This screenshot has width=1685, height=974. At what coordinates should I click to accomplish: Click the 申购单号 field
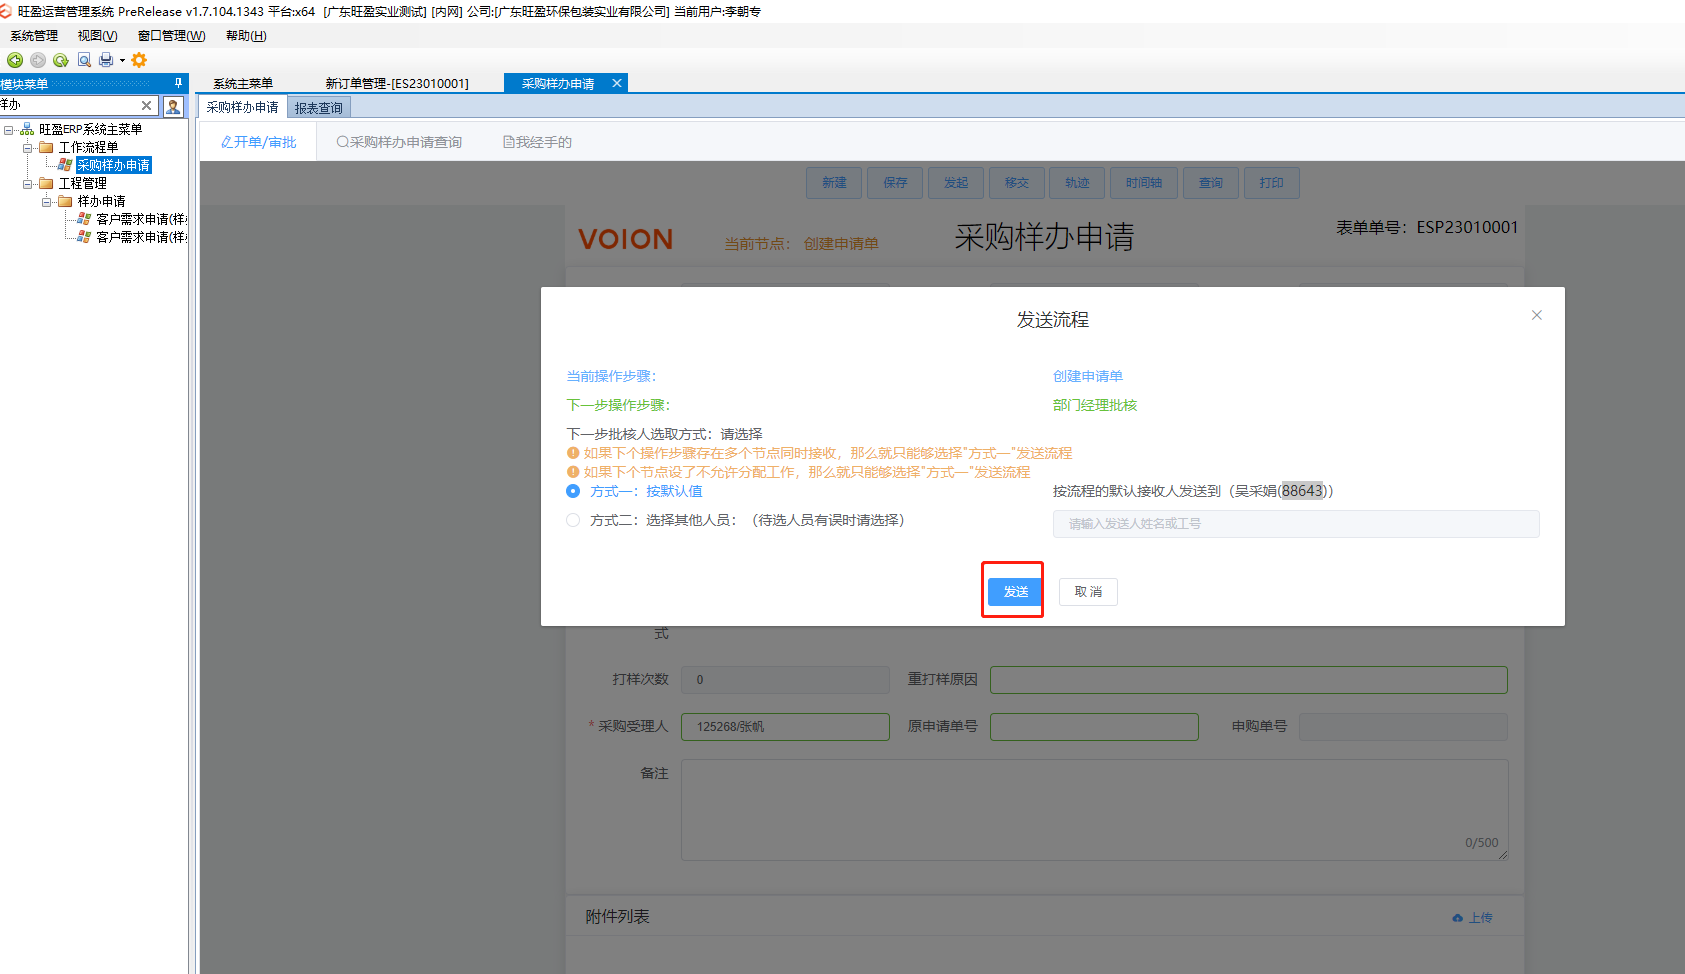coord(1403,727)
